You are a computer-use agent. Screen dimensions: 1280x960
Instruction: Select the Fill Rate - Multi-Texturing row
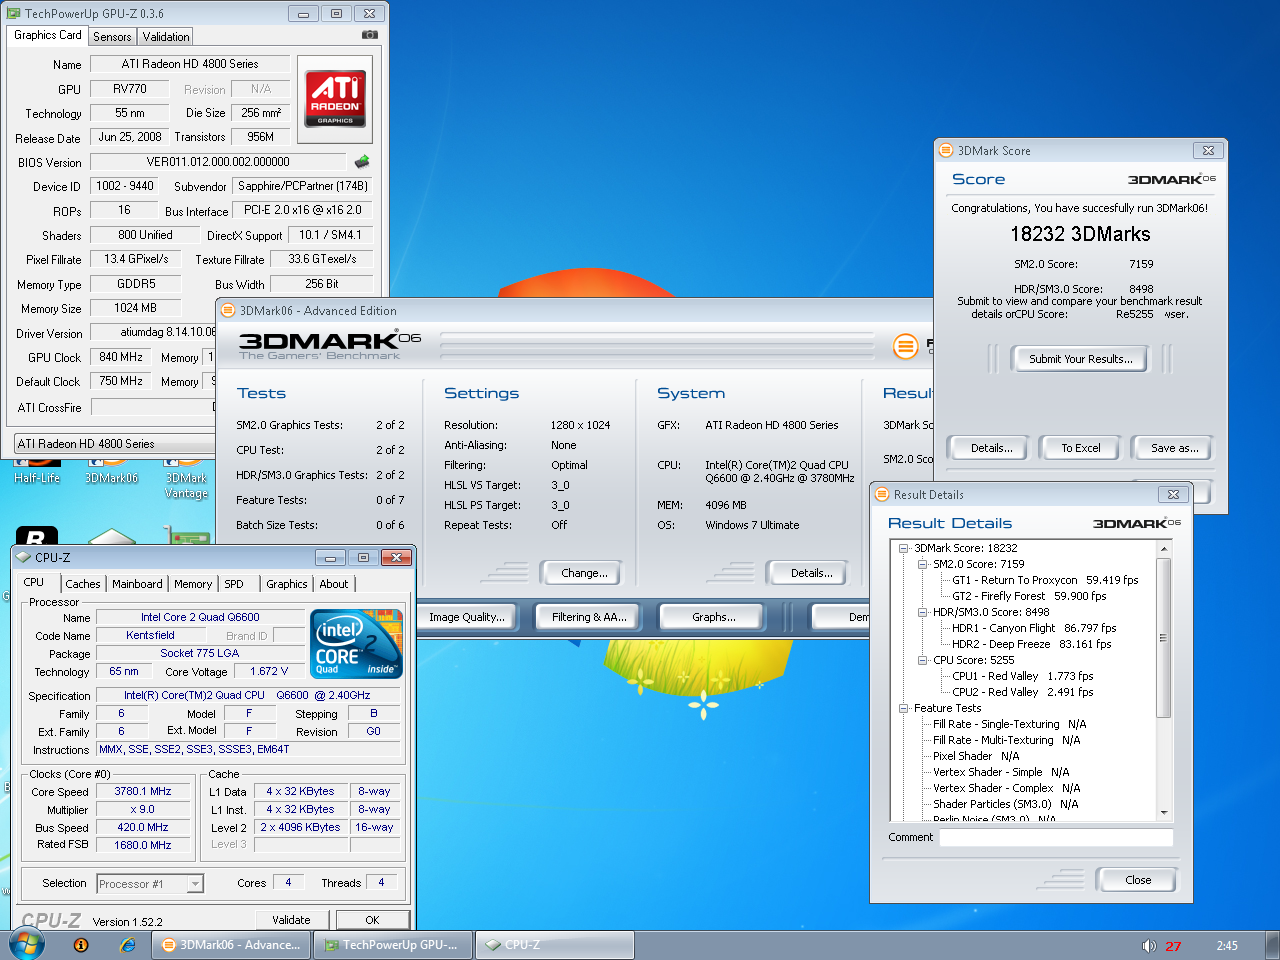pyautogui.click(x=1006, y=740)
